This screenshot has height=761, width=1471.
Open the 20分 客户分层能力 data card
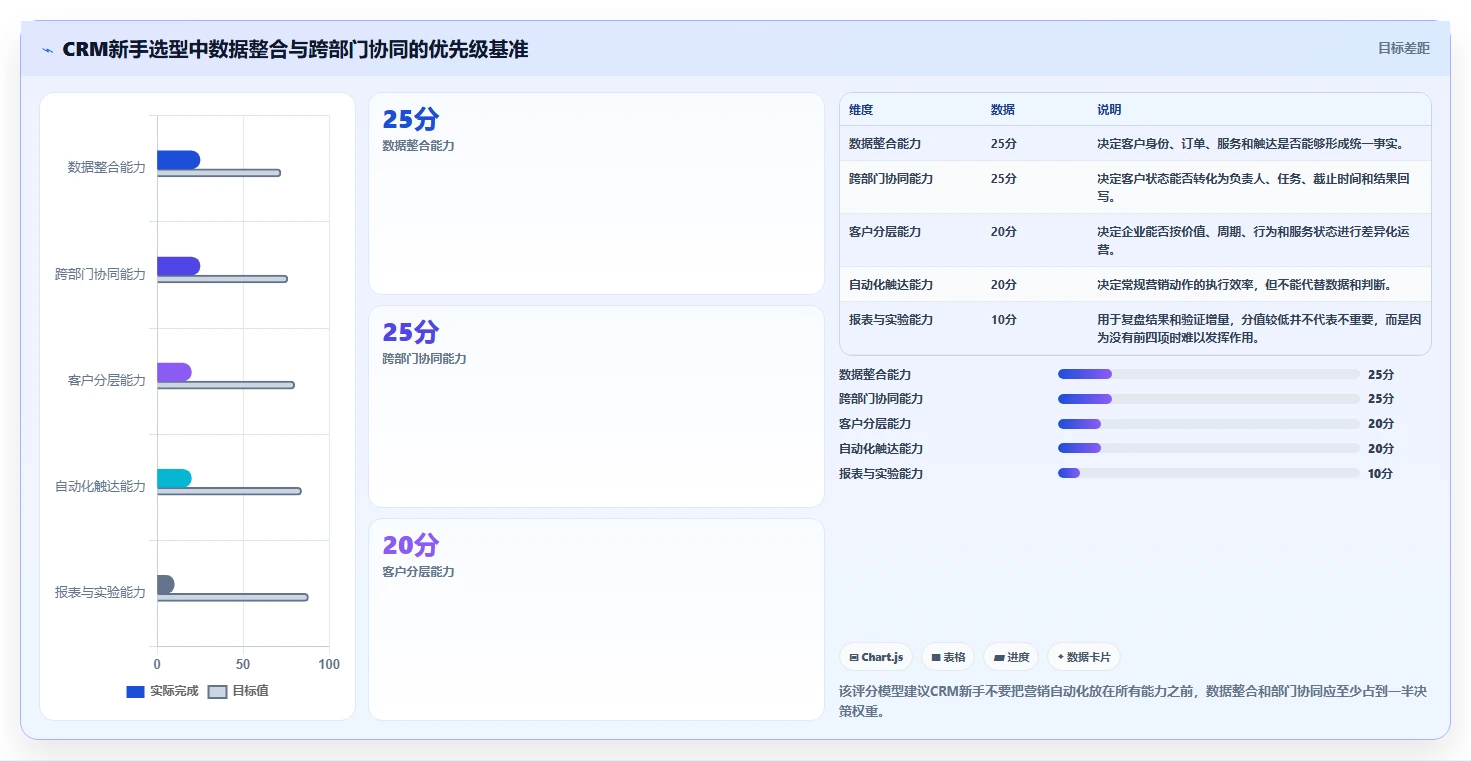point(596,619)
